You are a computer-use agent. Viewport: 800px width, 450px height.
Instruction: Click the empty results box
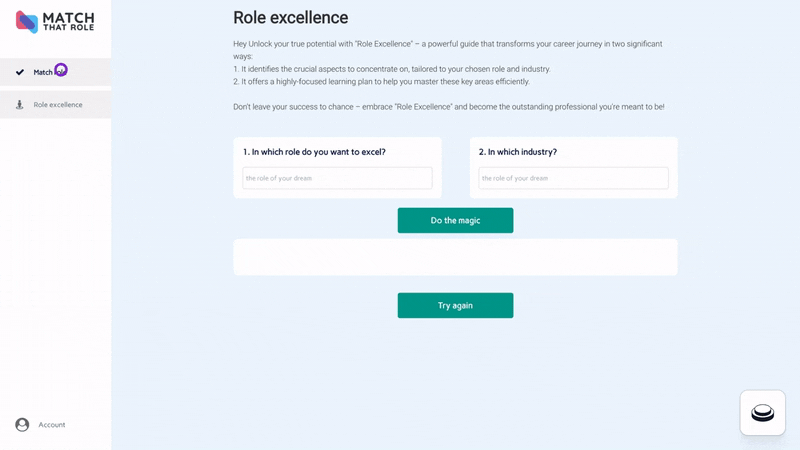455,257
